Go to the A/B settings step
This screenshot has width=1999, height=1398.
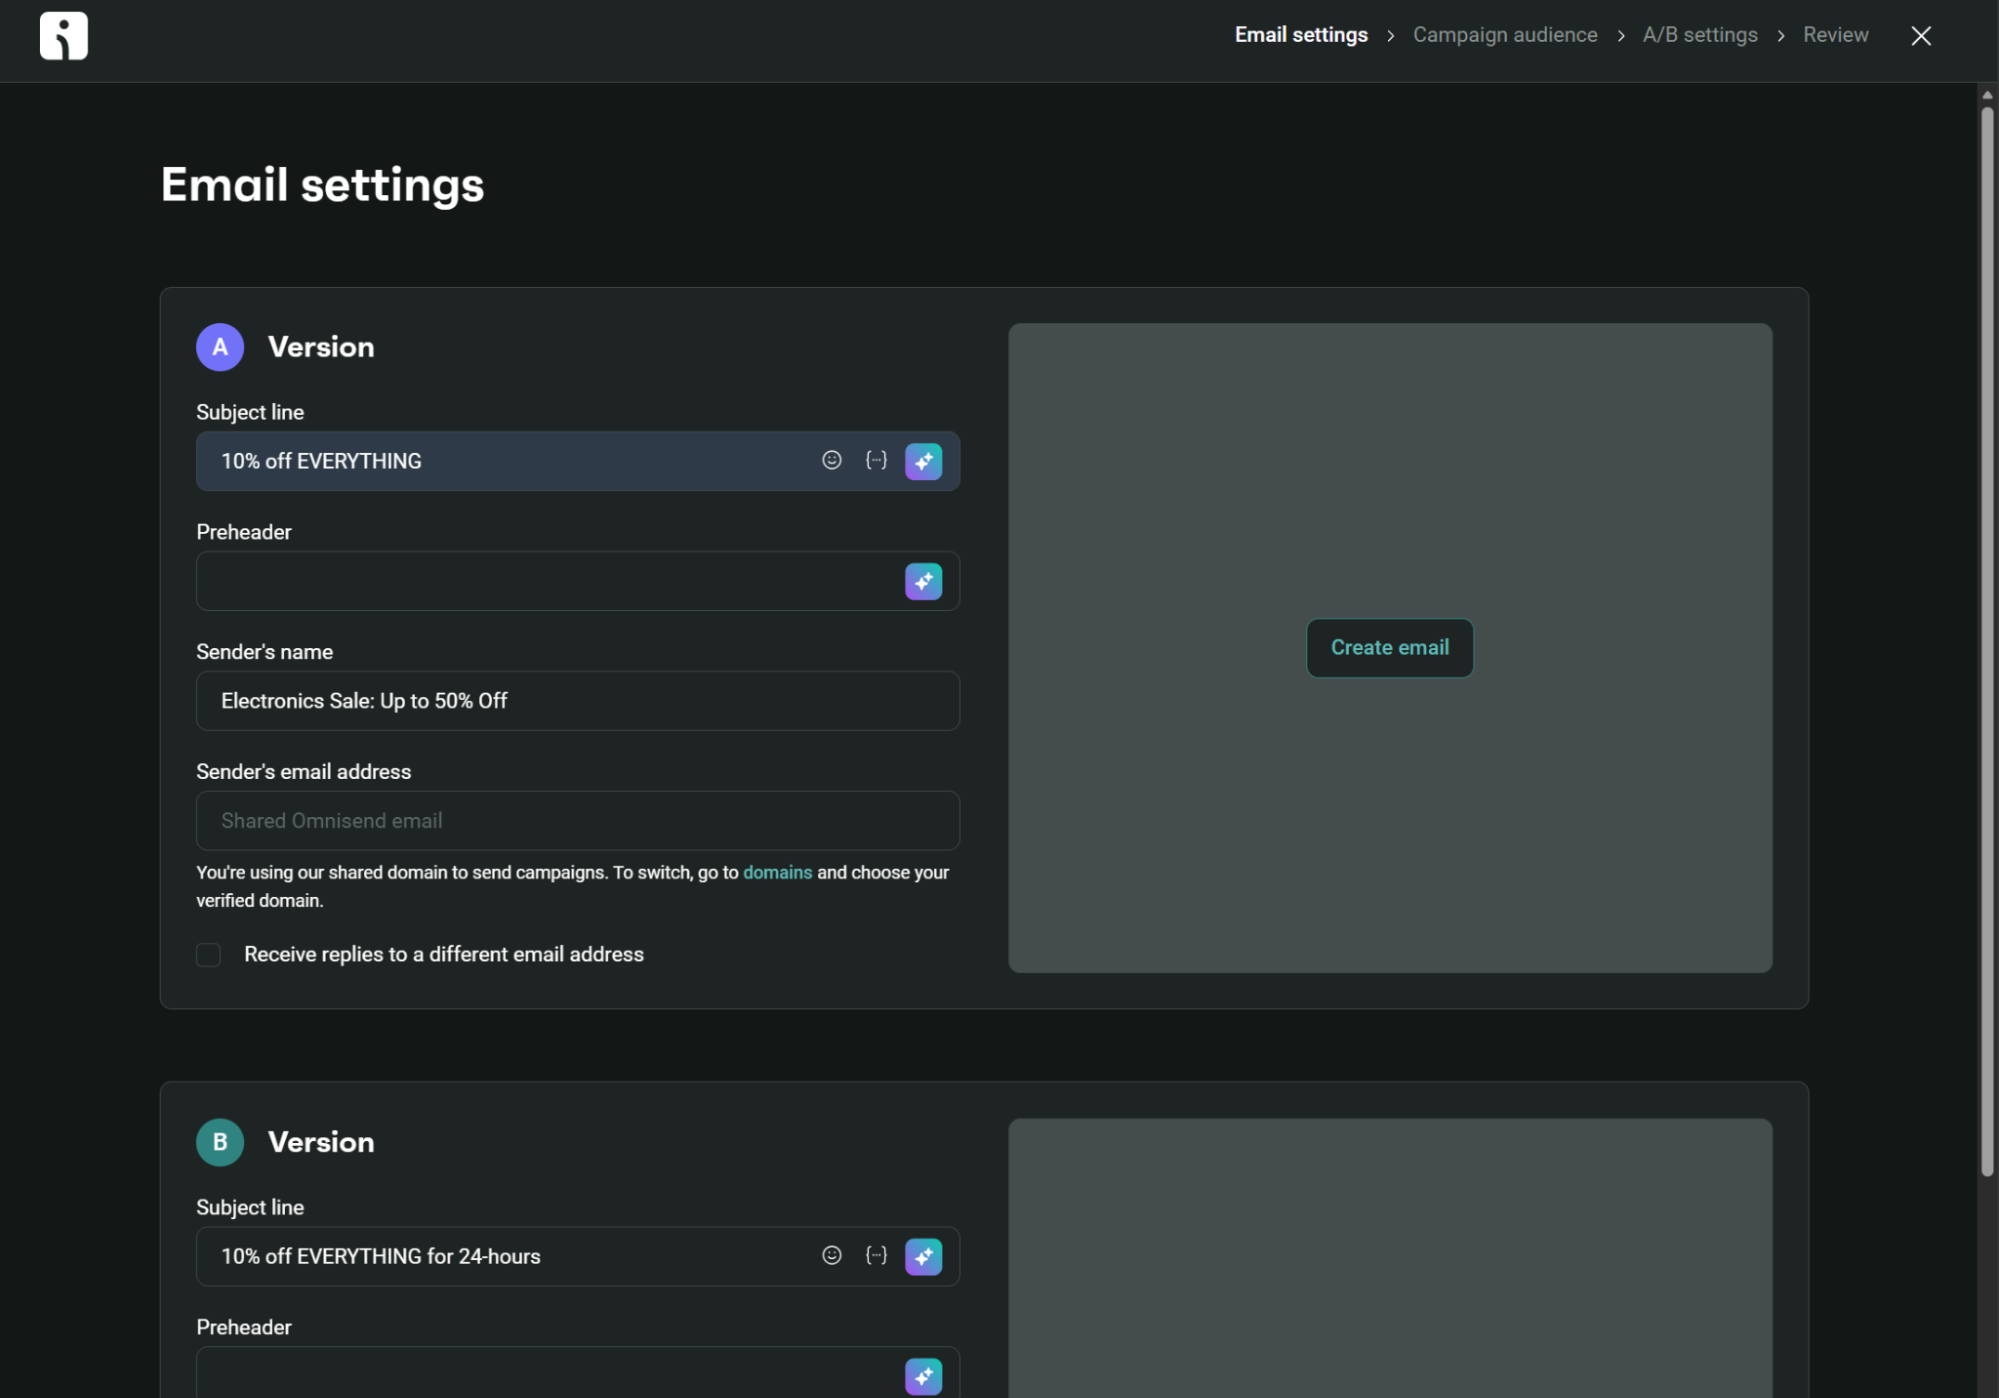(x=1700, y=35)
